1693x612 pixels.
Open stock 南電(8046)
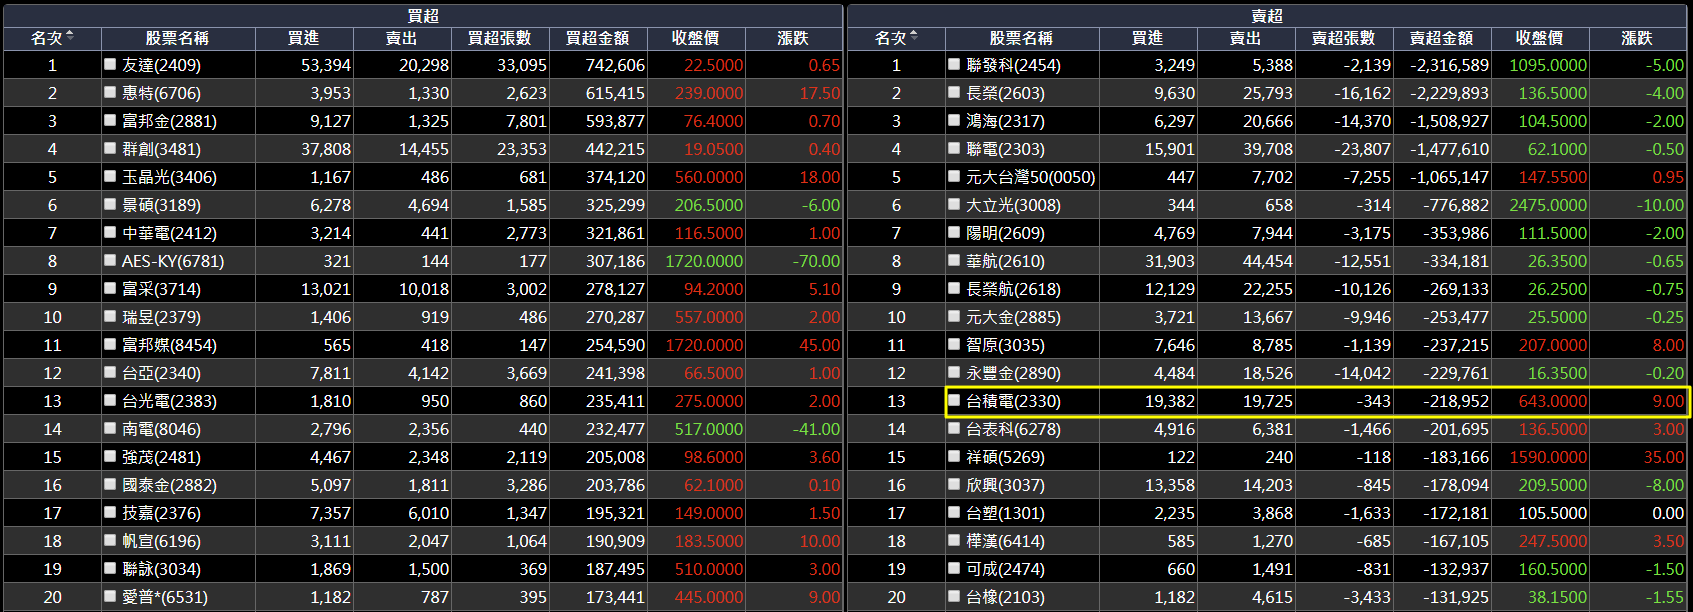[161, 429]
